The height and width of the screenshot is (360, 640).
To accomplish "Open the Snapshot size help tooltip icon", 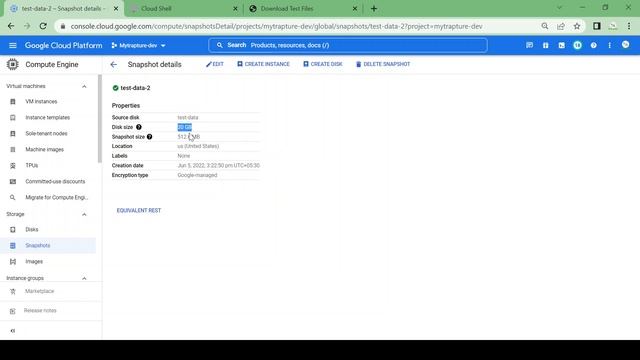I will click(x=149, y=137).
